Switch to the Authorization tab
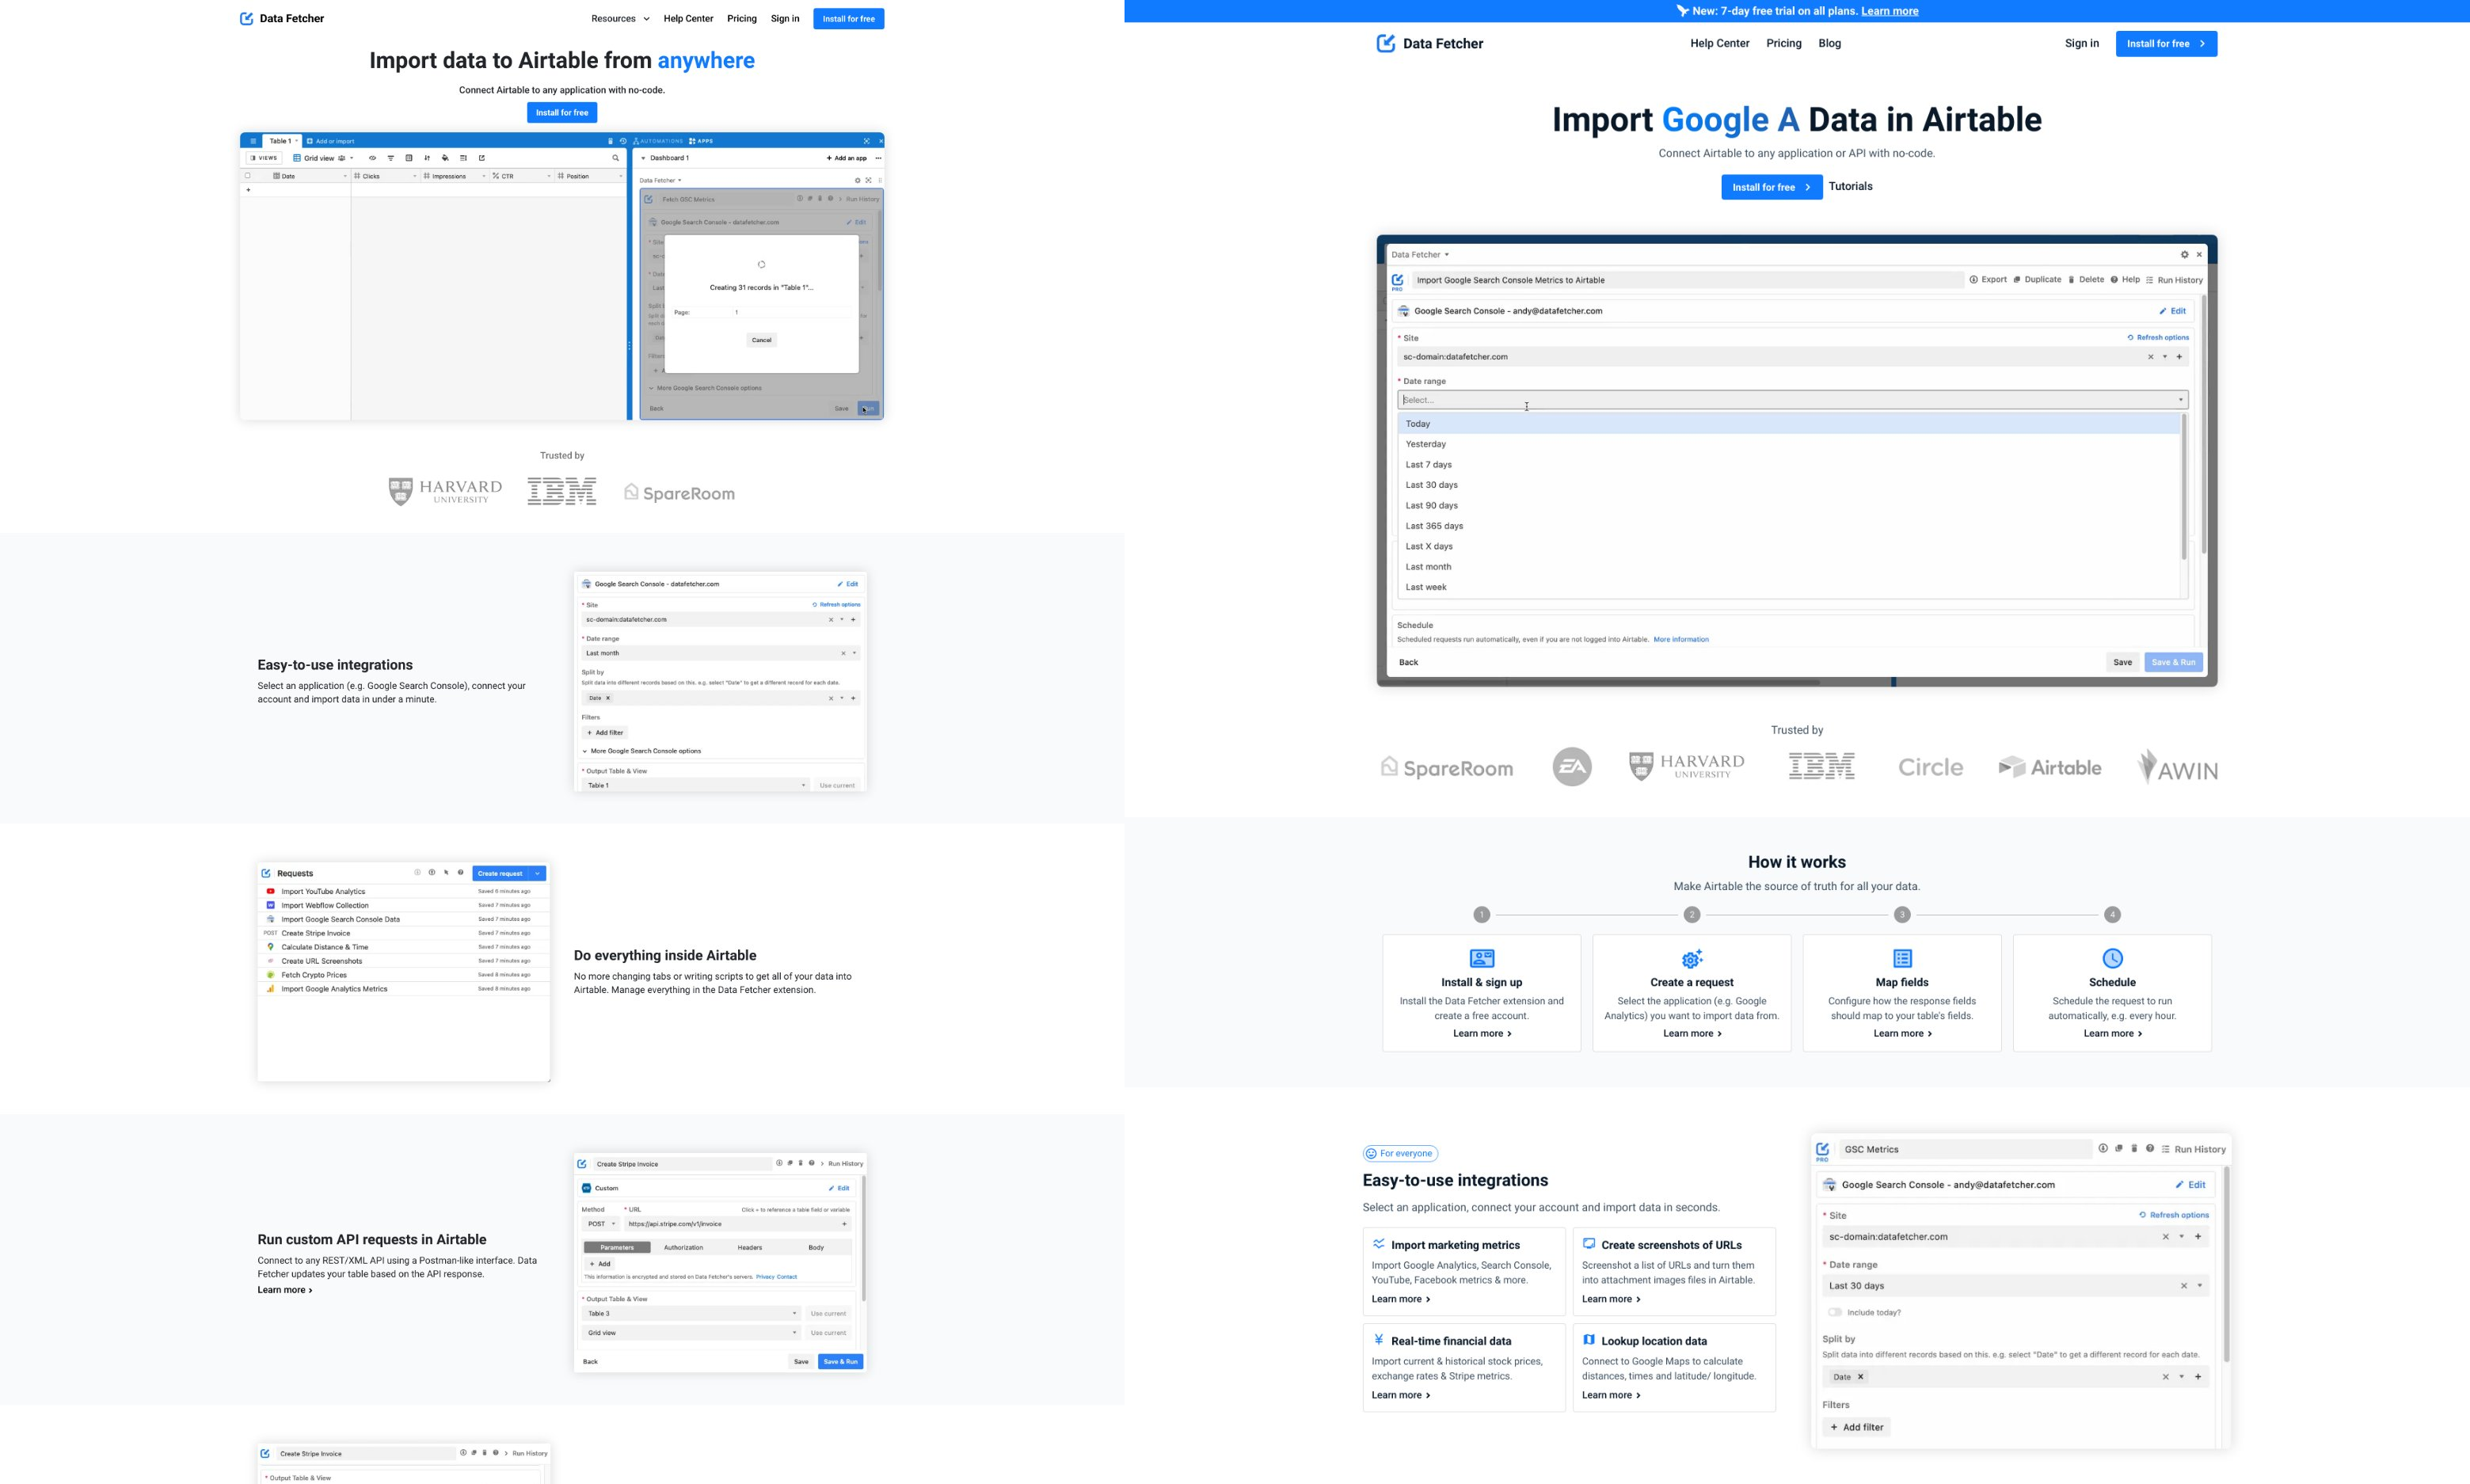 click(683, 1247)
